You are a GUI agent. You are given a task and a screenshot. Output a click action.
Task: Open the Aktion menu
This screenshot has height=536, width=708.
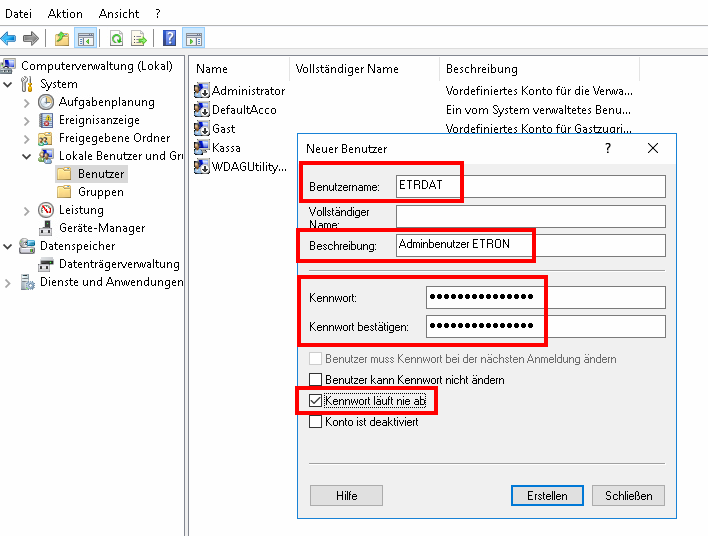pos(65,13)
